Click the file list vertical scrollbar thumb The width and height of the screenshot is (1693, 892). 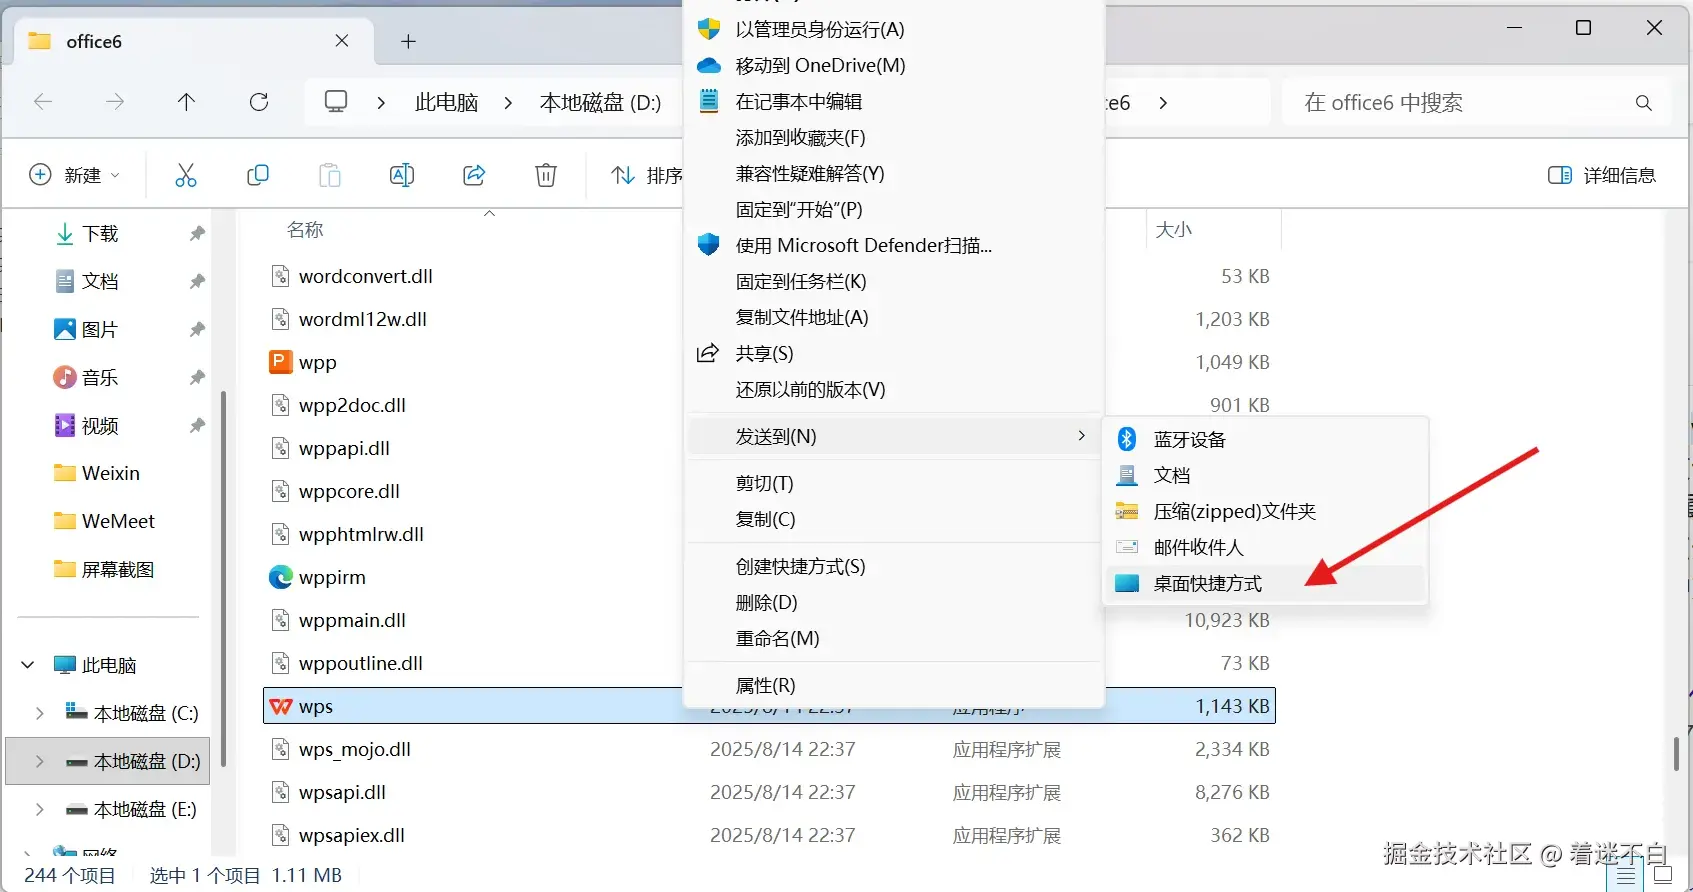coord(1676,754)
